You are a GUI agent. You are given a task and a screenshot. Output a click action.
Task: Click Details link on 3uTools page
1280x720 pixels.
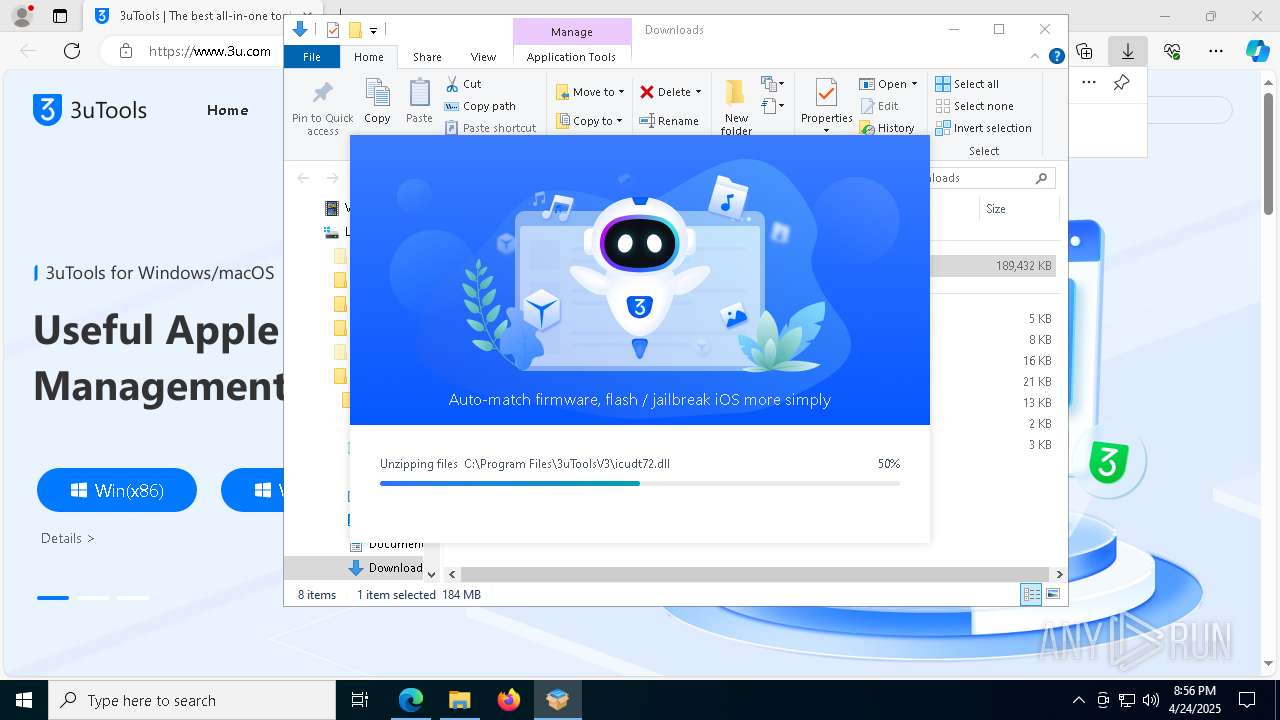[68, 538]
